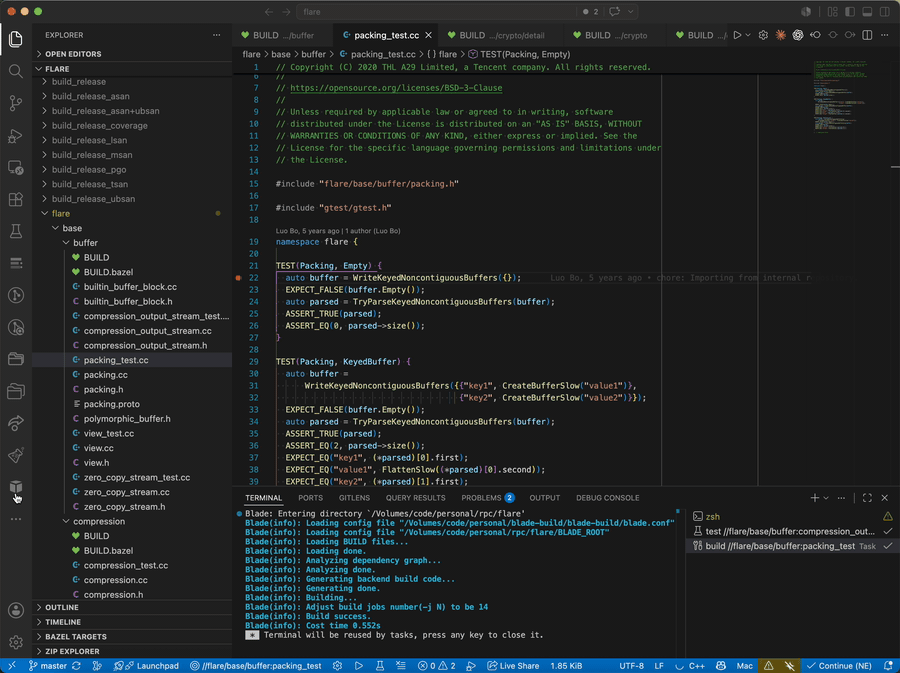Click the status bar play icon
900x673 pixels.
coord(359,666)
